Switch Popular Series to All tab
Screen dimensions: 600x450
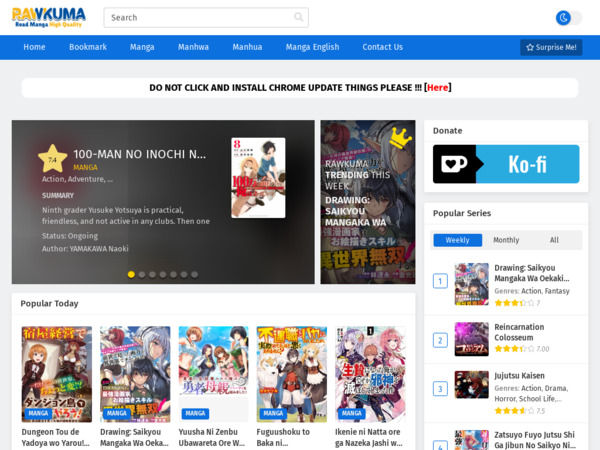point(554,240)
